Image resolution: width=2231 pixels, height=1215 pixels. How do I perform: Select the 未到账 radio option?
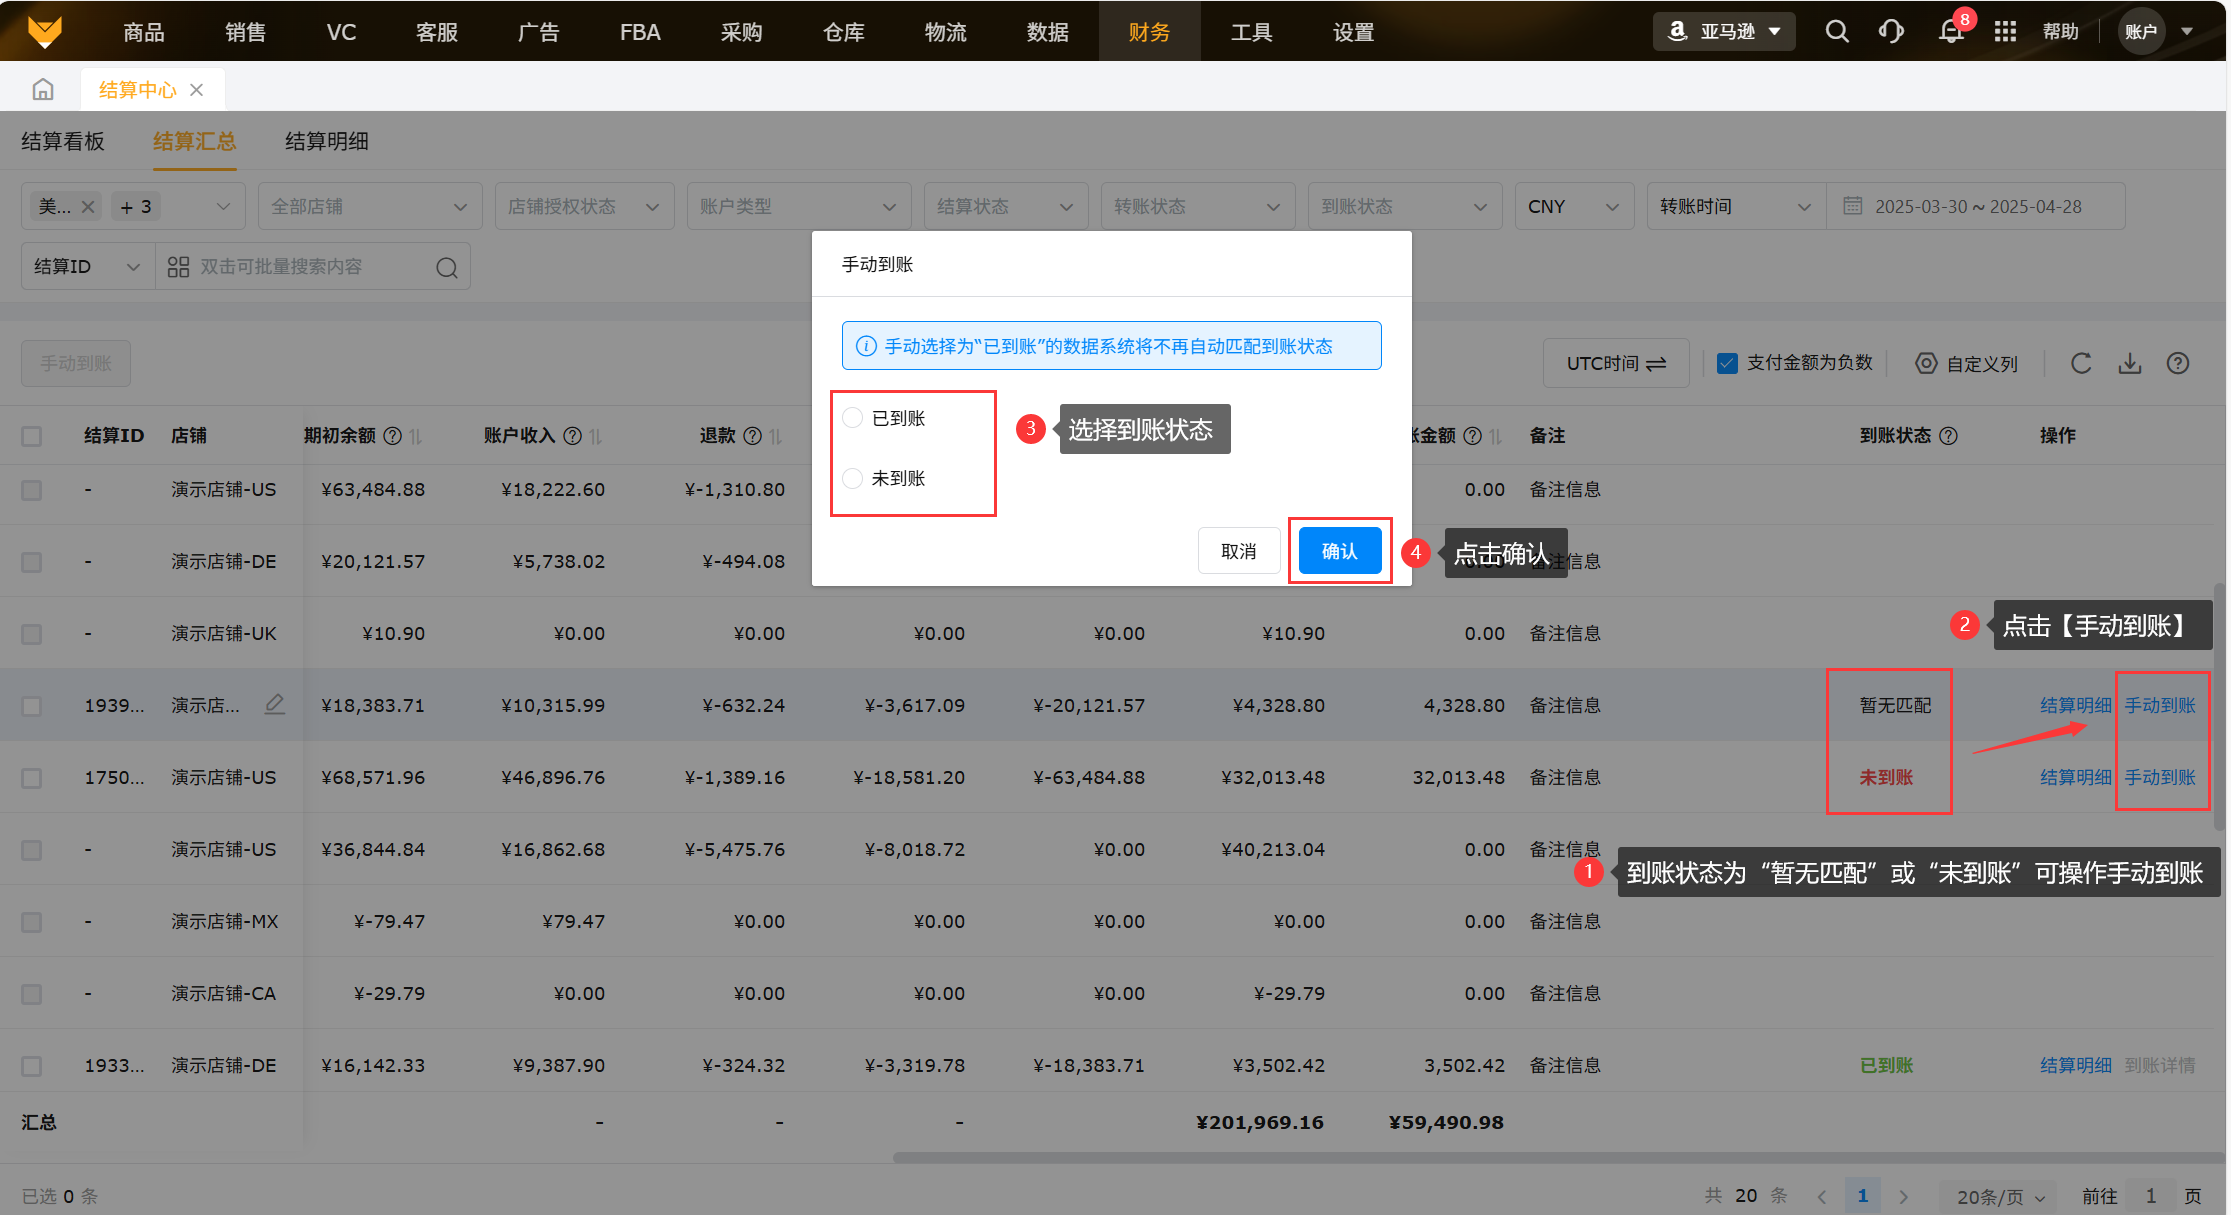click(x=853, y=478)
